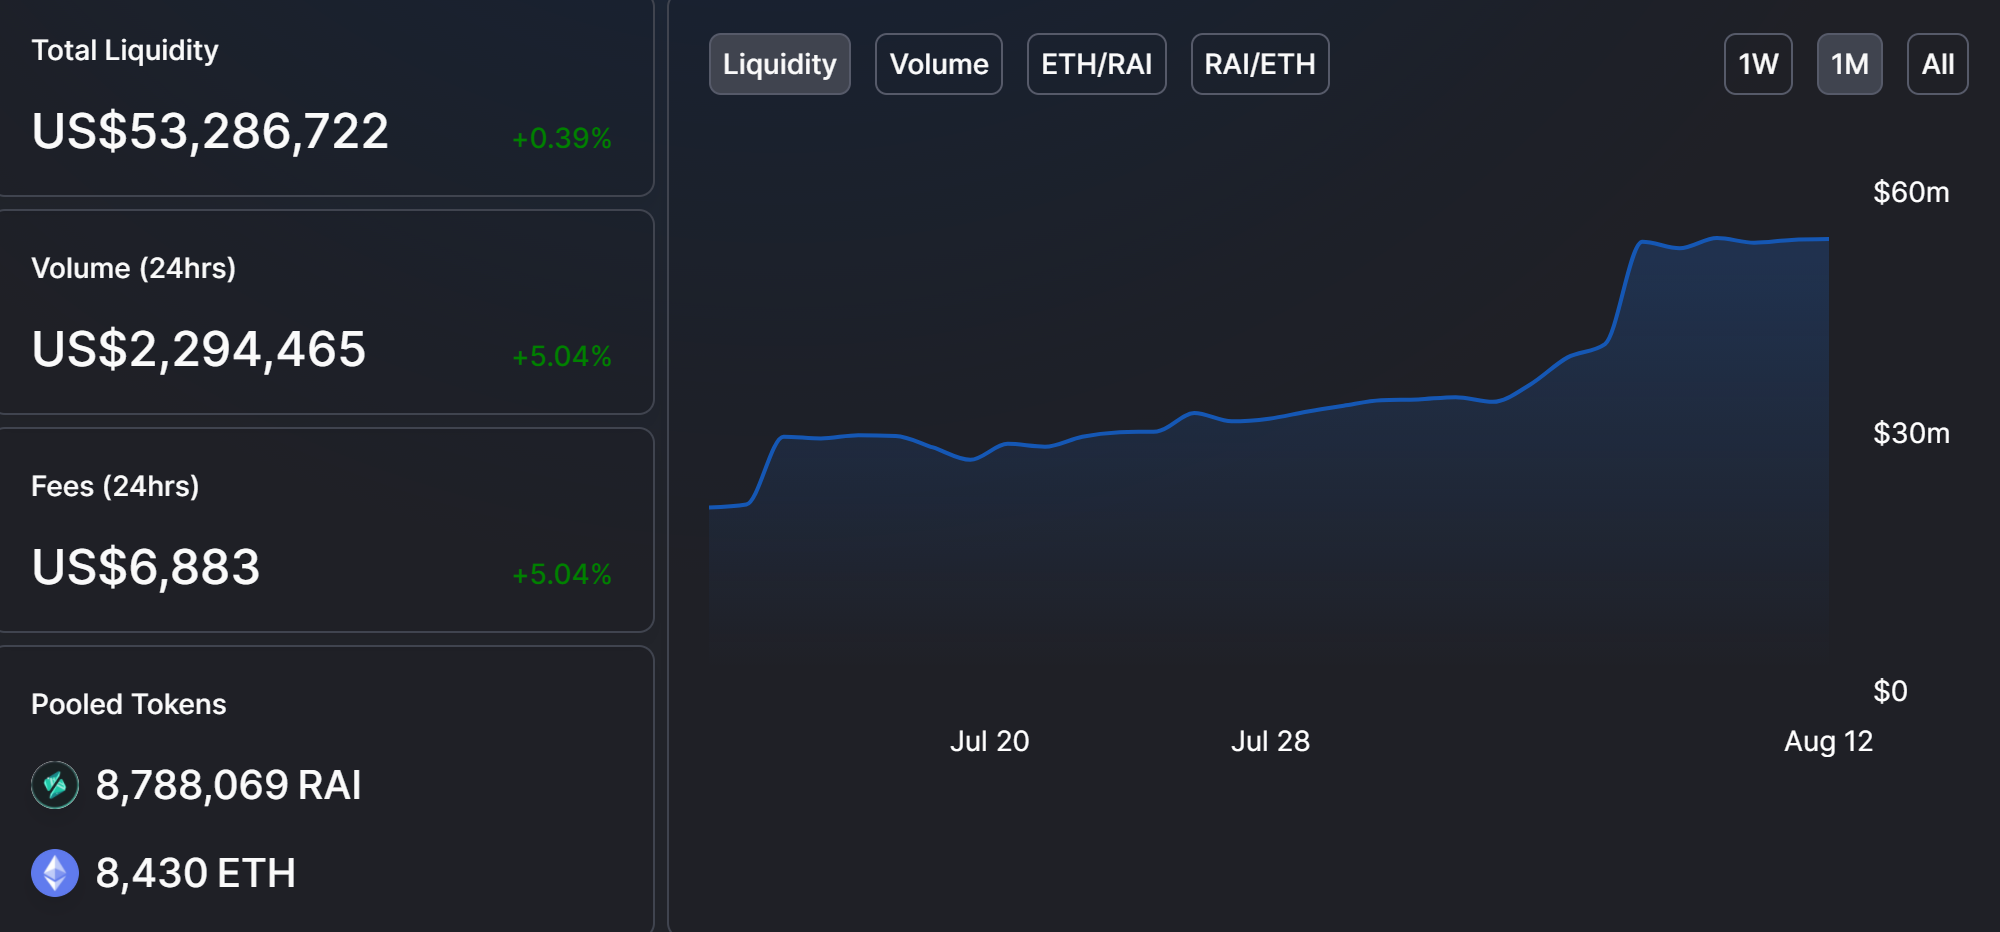Screen dimensions: 2000x932
Task: Click the US$2,294,465 volume value
Action: point(199,349)
